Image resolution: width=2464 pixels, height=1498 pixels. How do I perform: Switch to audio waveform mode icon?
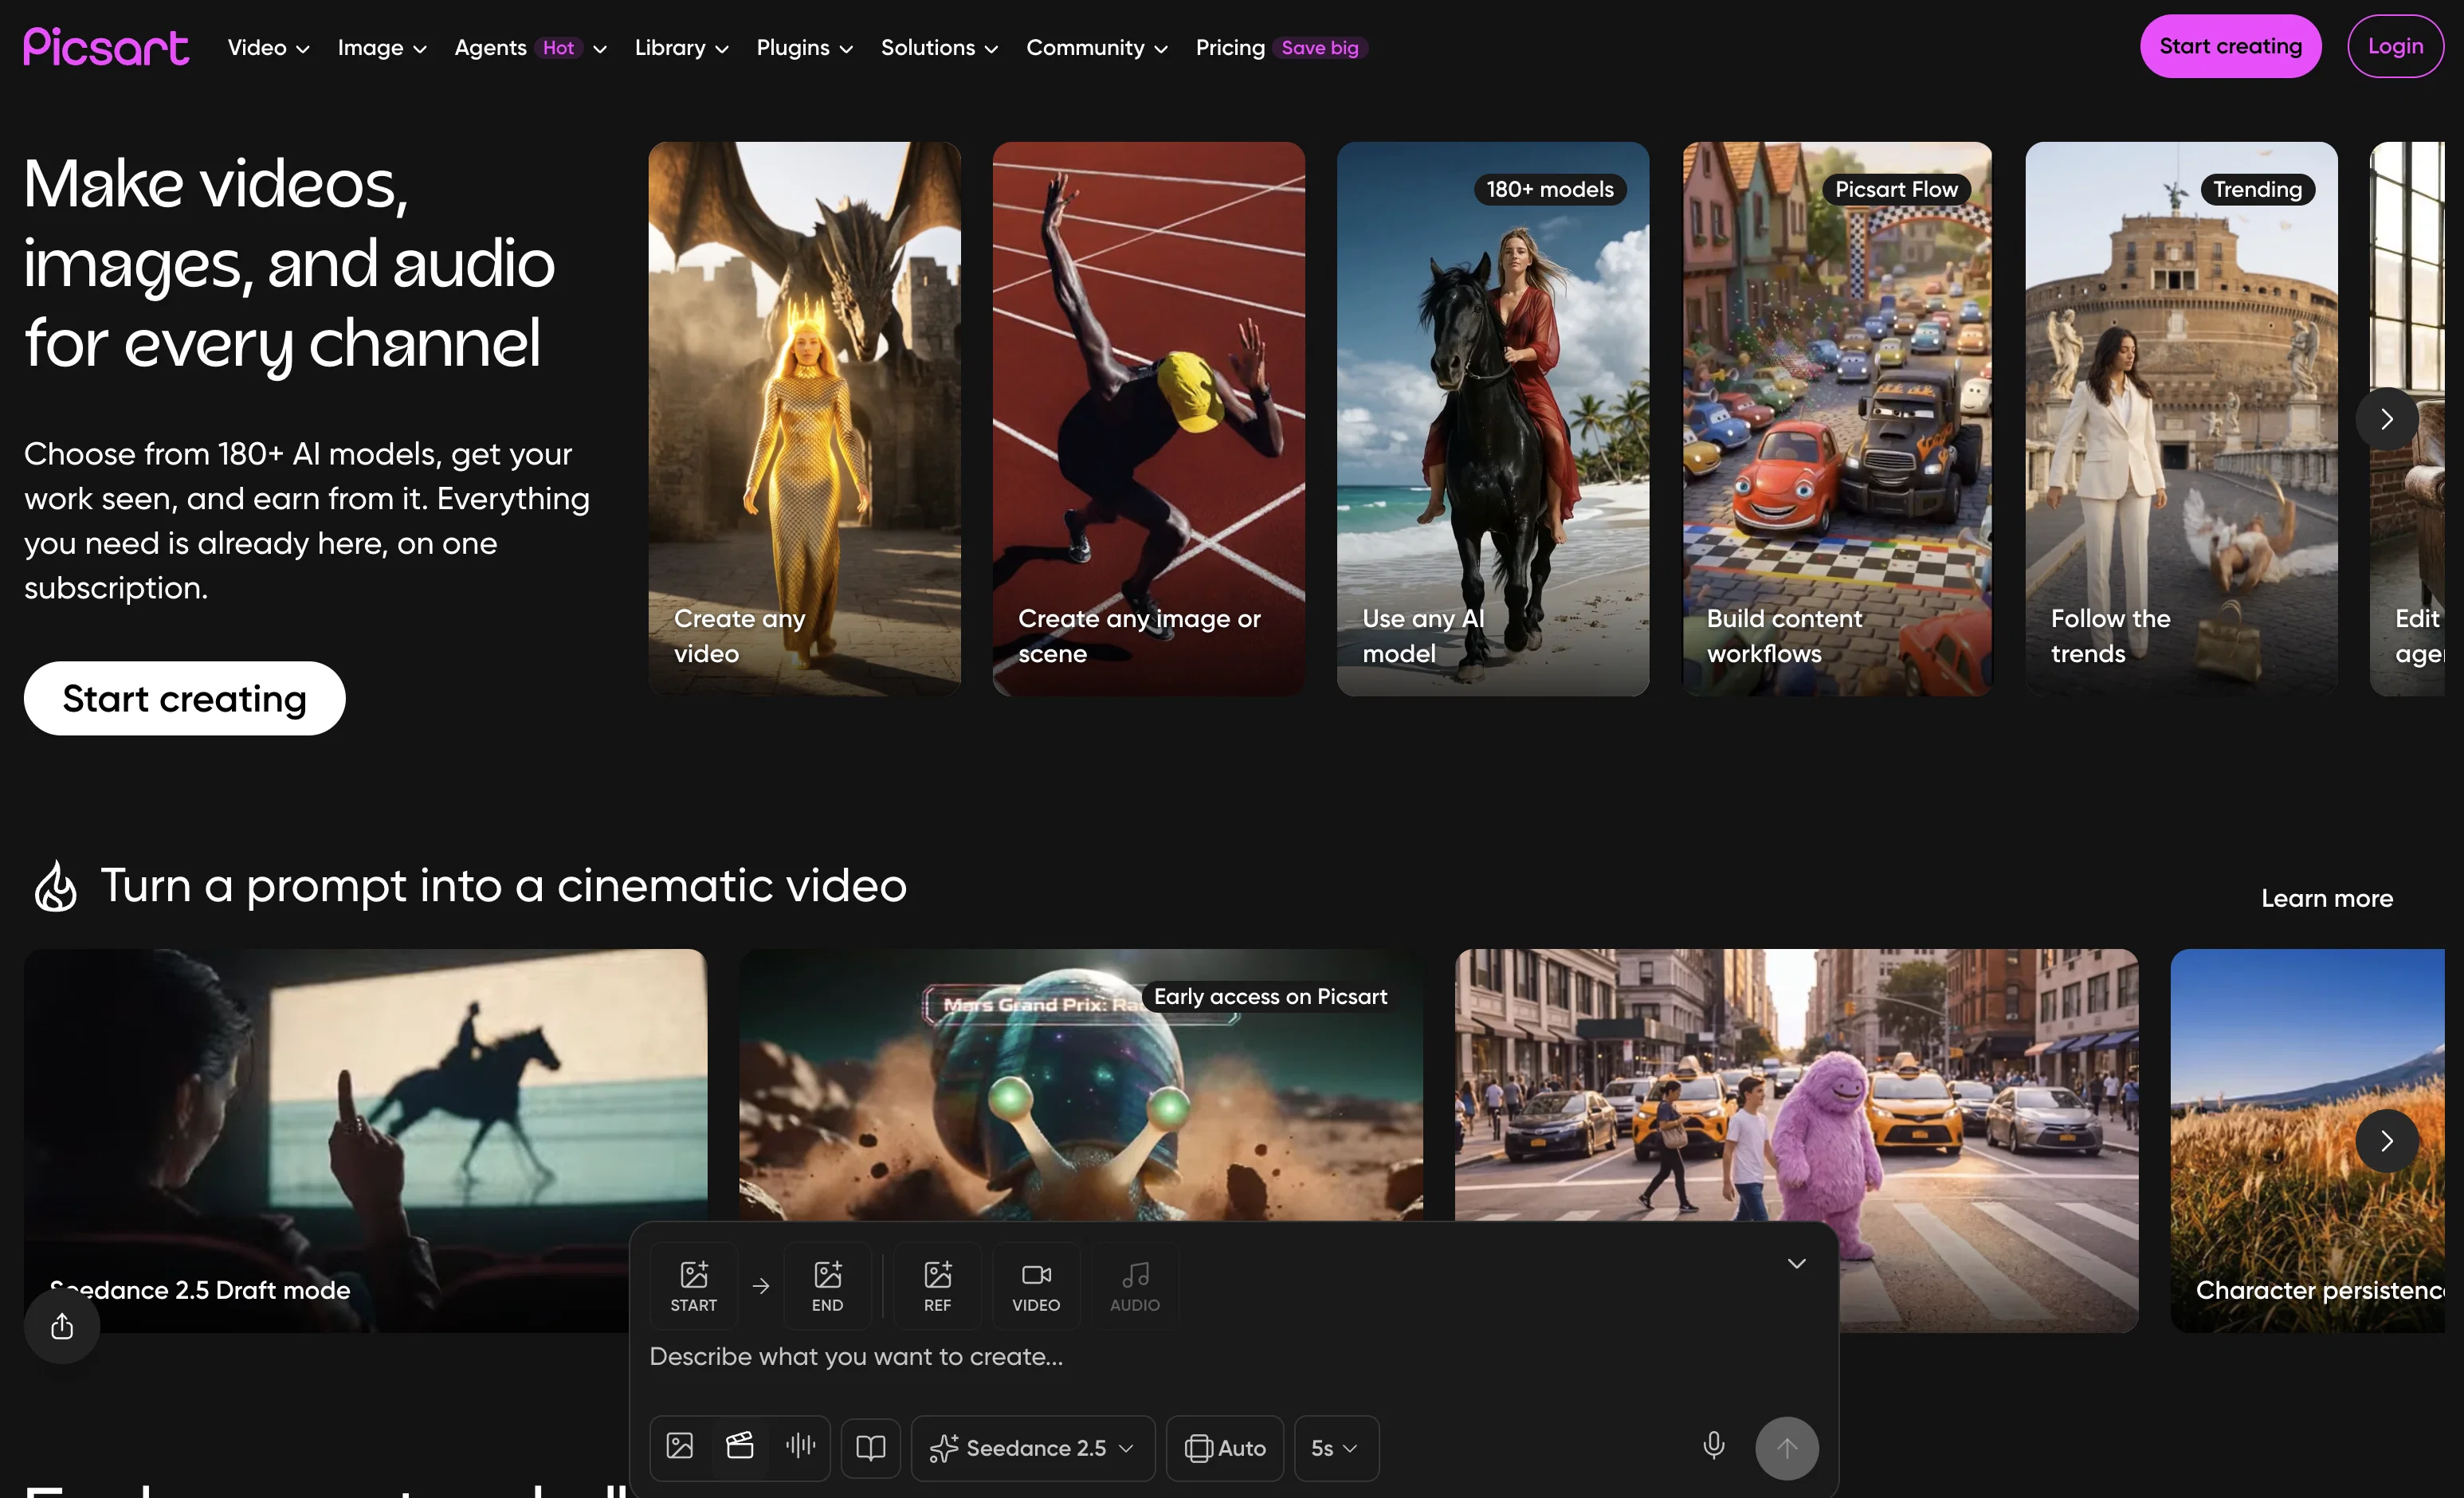click(x=800, y=1447)
